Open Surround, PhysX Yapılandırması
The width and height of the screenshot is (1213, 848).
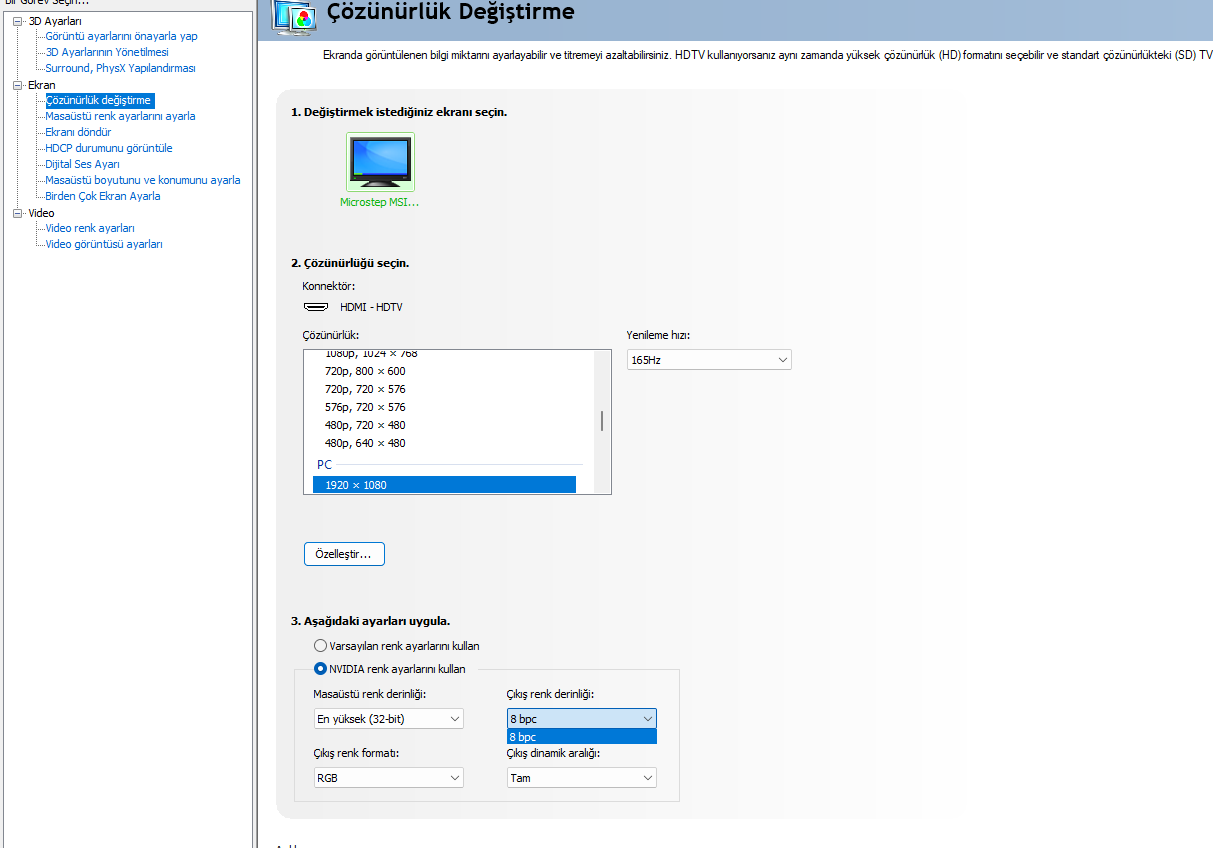tap(120, 68)
